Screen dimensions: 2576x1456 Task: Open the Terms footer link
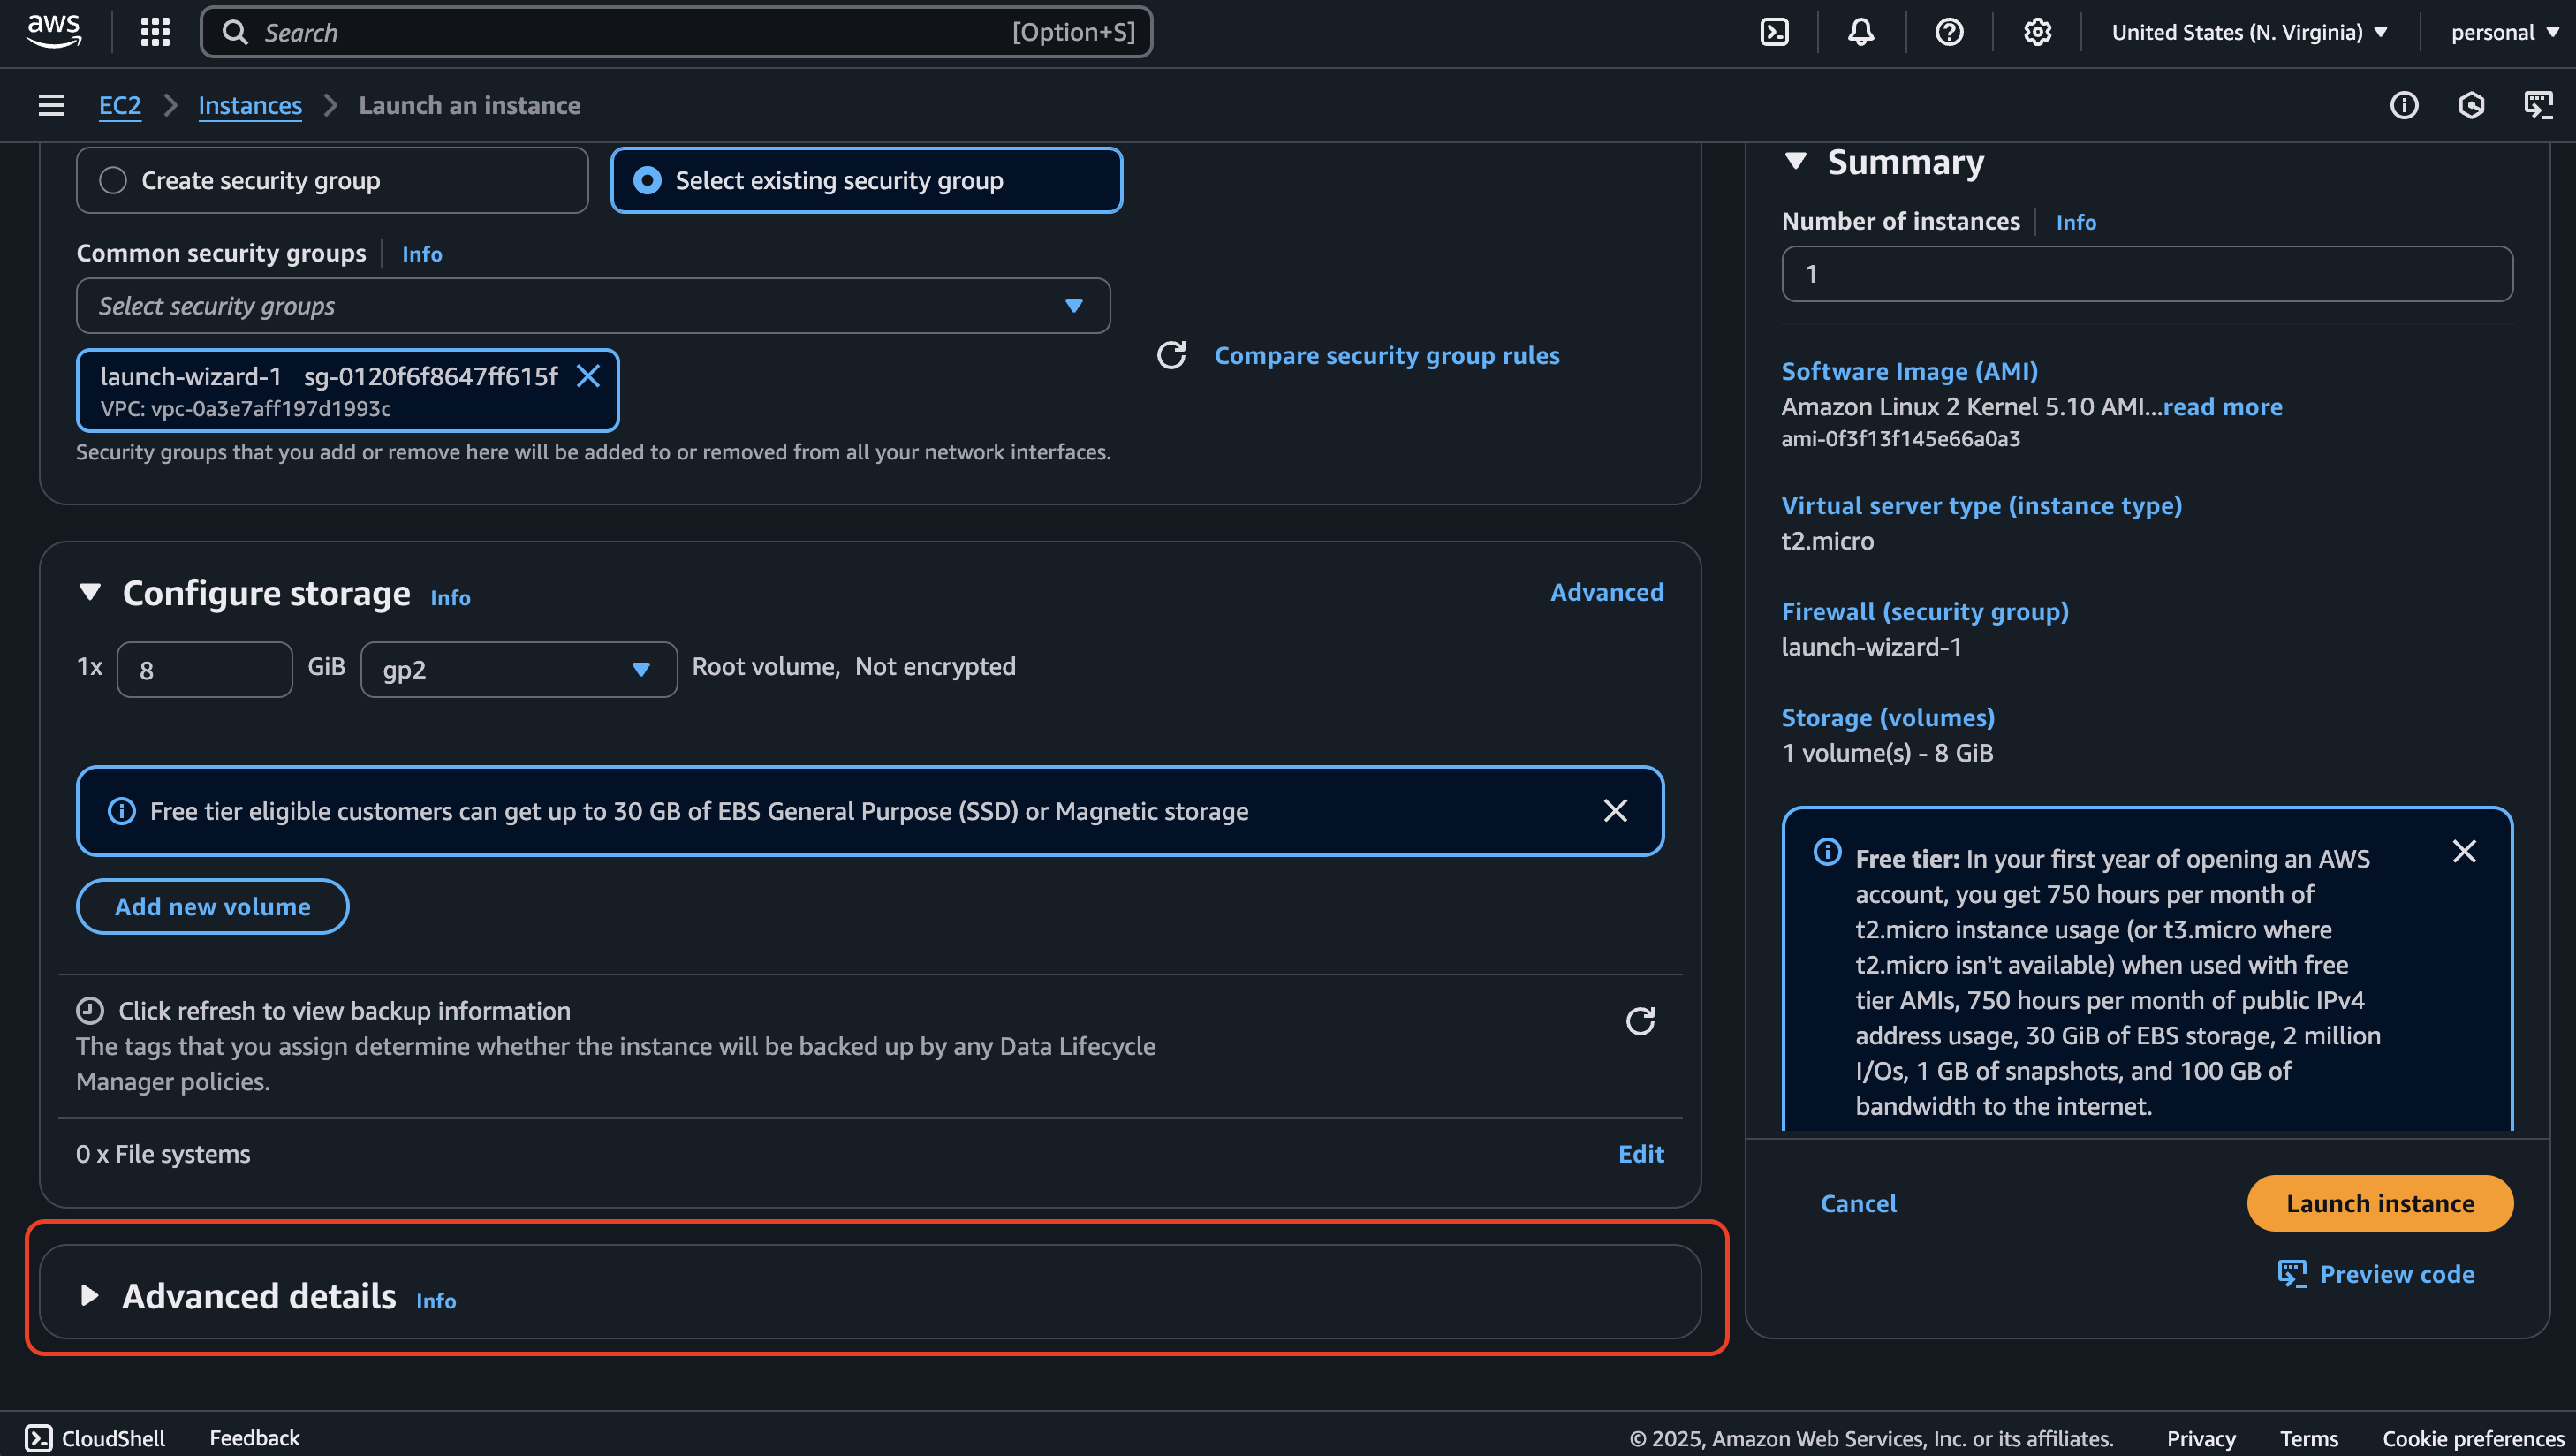pos(2309,1438)
